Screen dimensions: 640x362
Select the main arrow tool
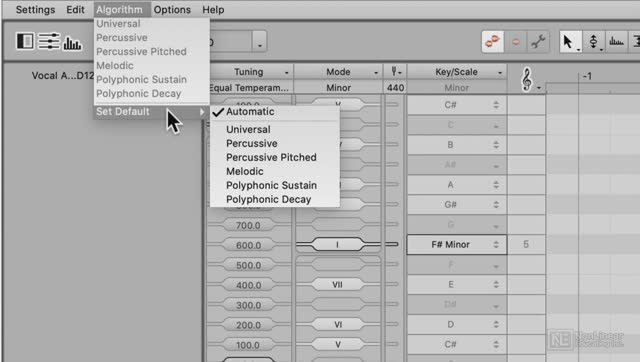(569, 42)
